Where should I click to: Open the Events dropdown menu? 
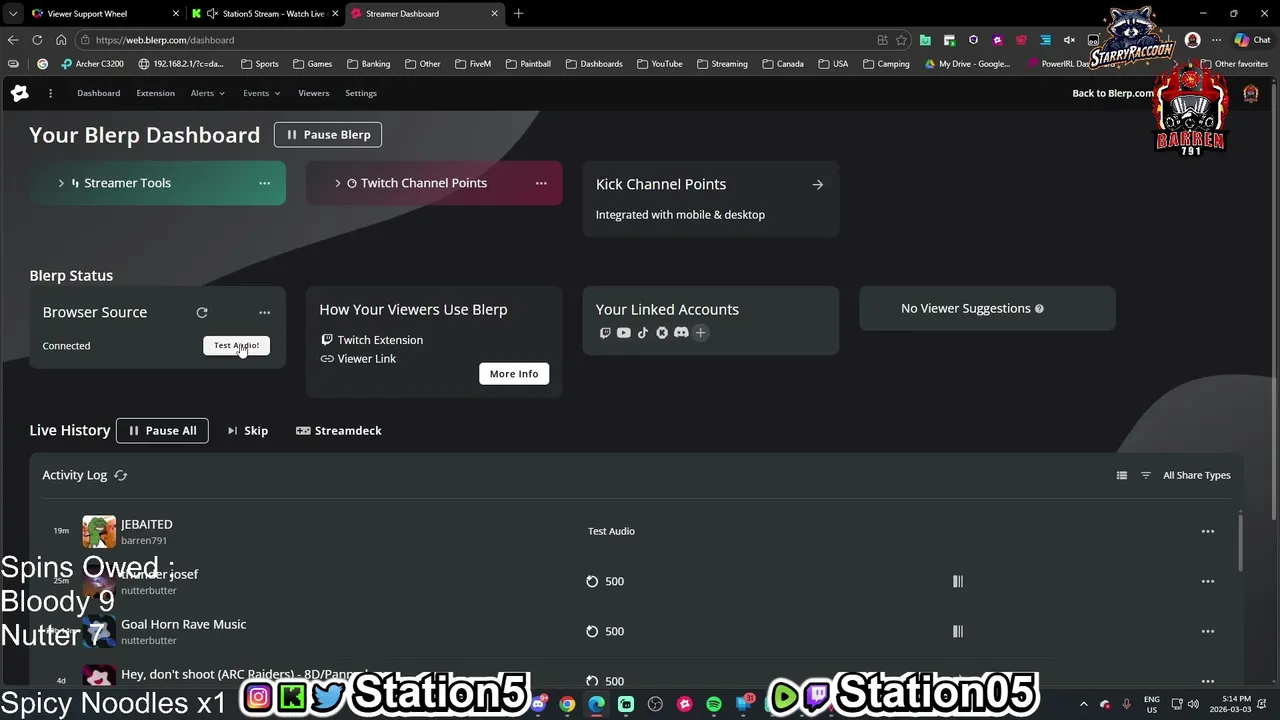click(x=261, y=93)
